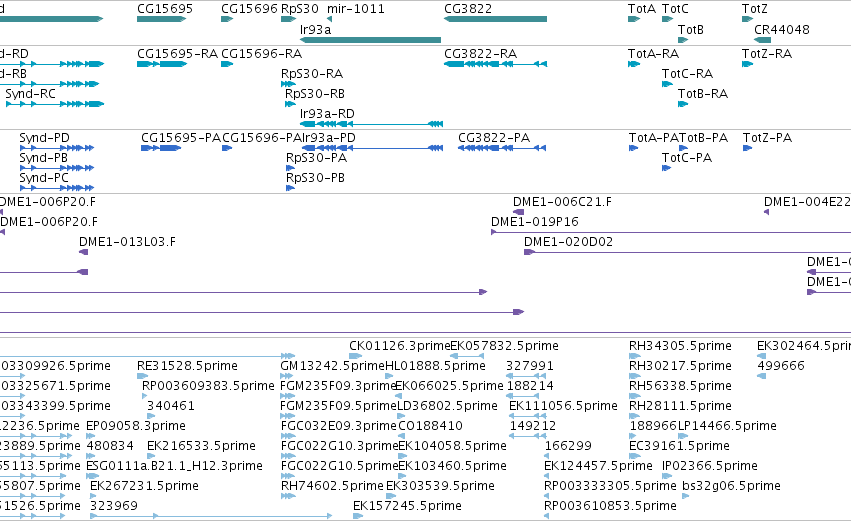Image resolution: width=851 pixels, height=521 pixels.
Task: Open the TotA-PA protein label
Action: click(654, 138)
